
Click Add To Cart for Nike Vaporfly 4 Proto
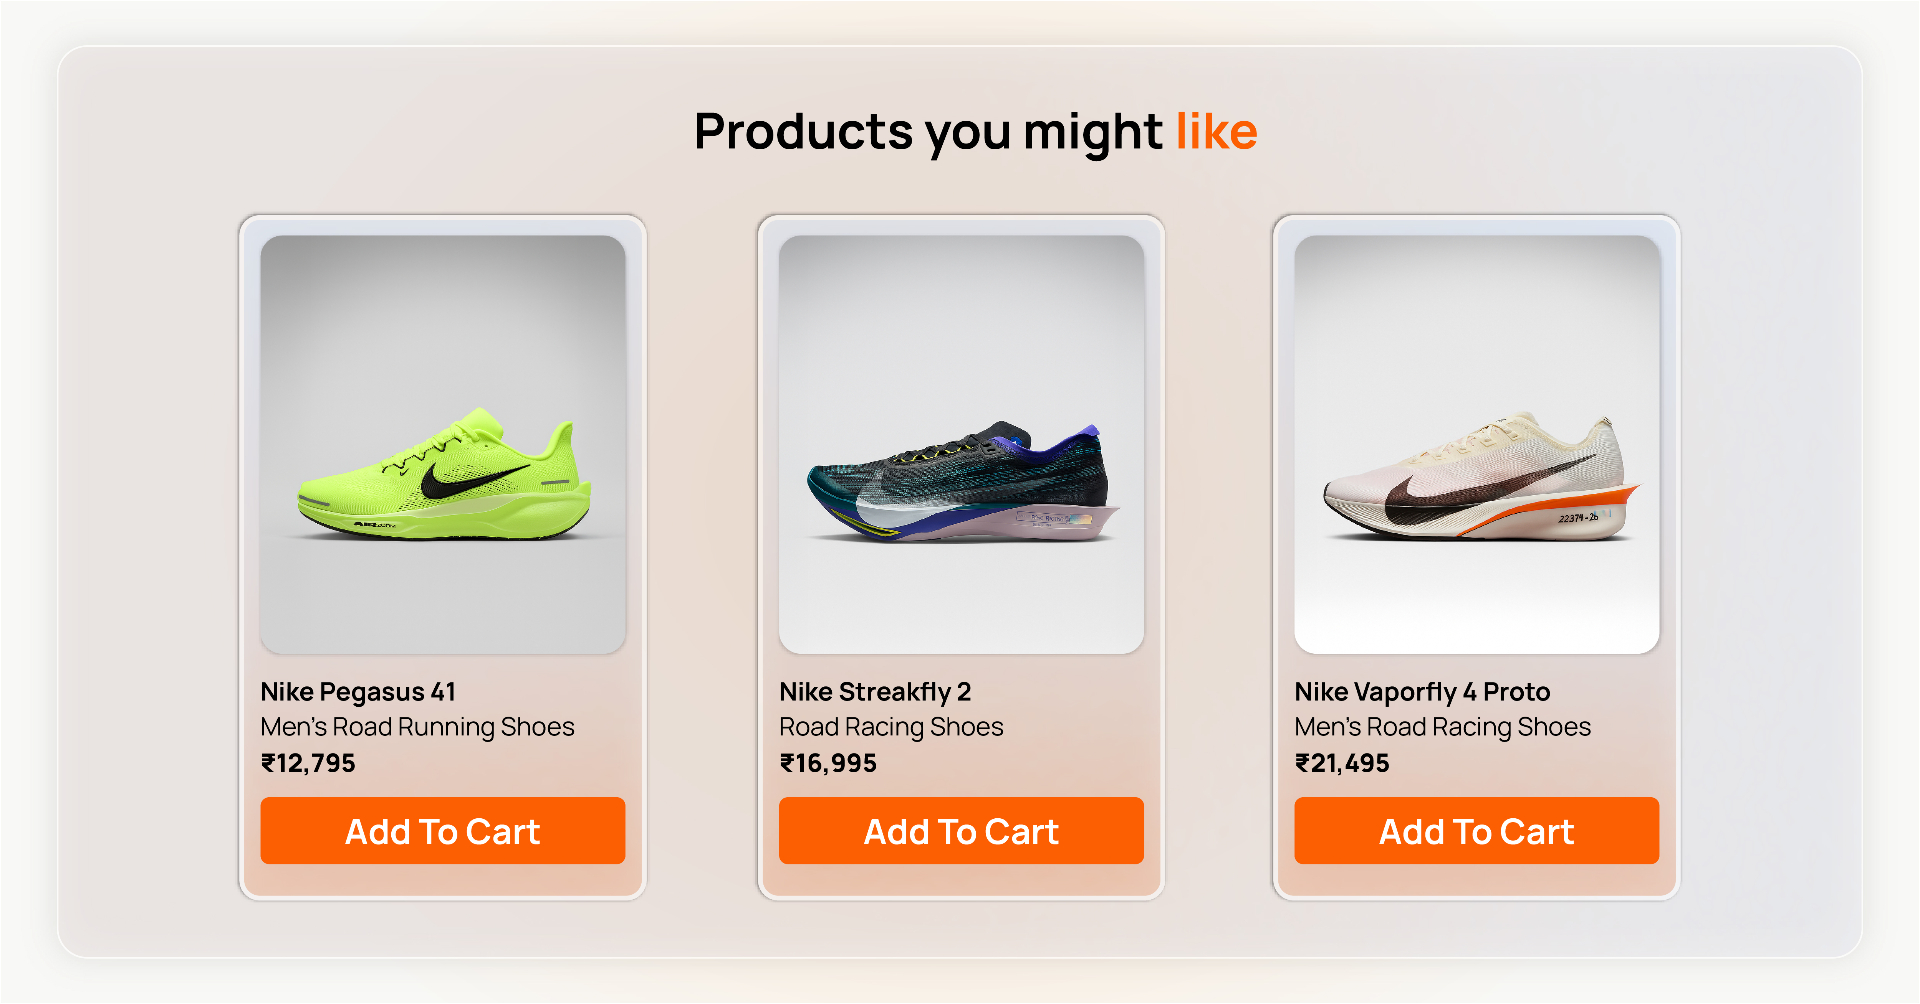point(1477,831)
